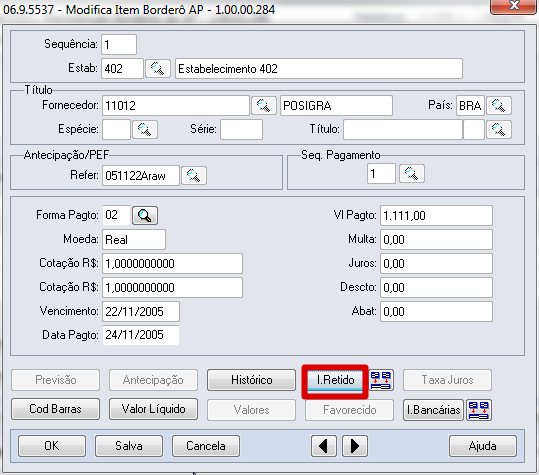The width and height of the screenshot is (539, 475).
Task: Click the Vencimento date field
Action: [x=141, y=311]
